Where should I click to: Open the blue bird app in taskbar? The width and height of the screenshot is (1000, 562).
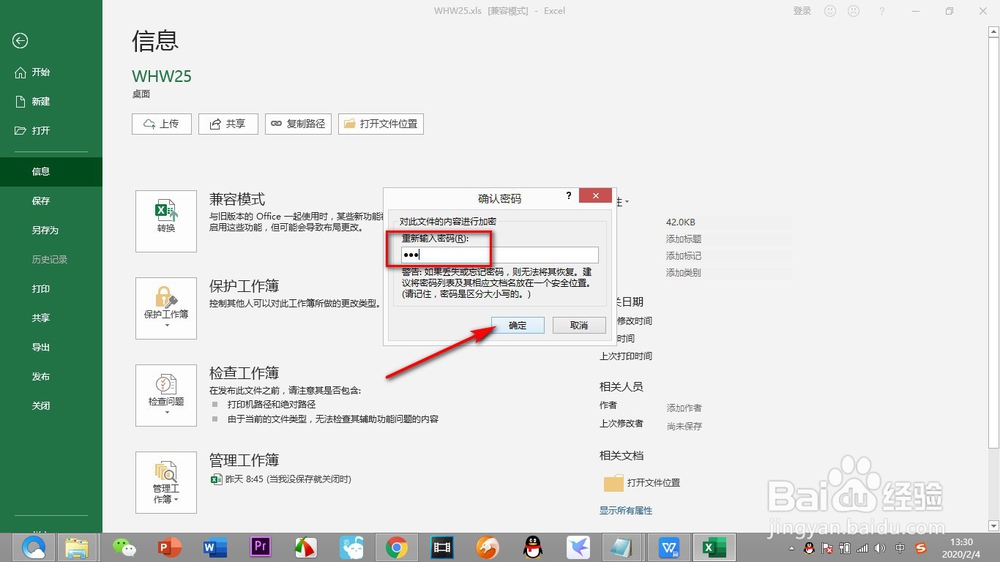coord(578,547)
